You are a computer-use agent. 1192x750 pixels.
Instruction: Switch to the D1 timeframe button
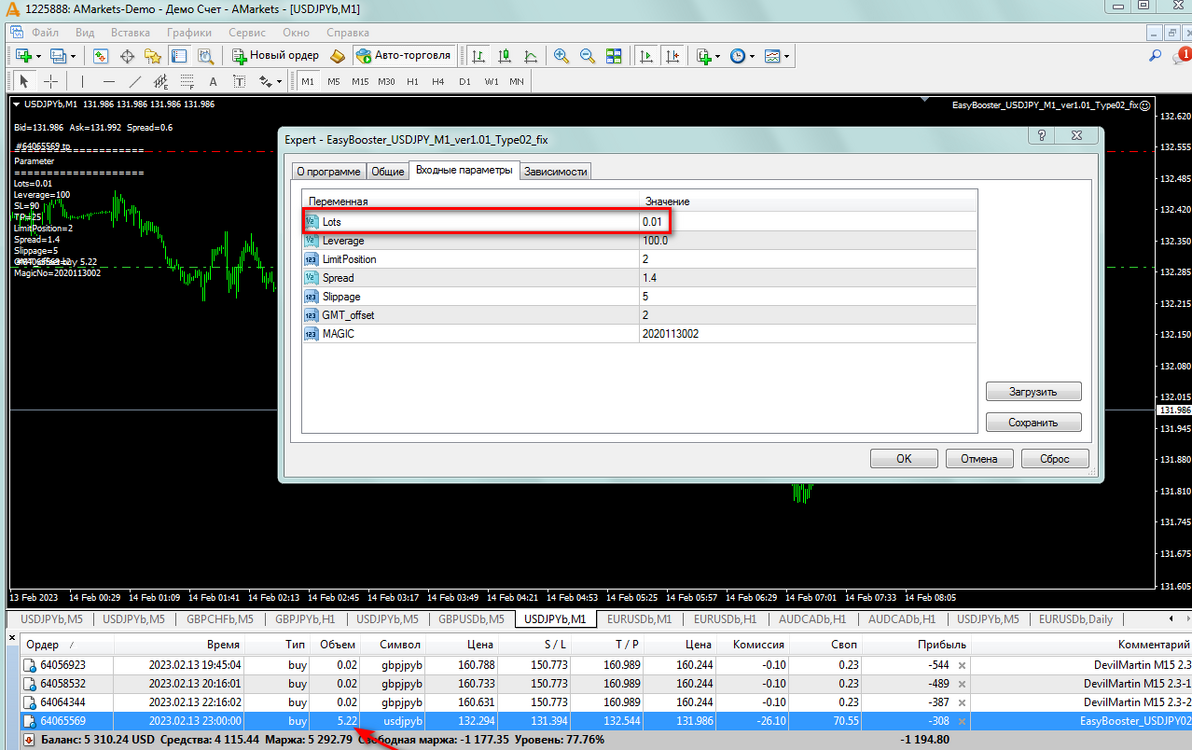pos(464,81)
